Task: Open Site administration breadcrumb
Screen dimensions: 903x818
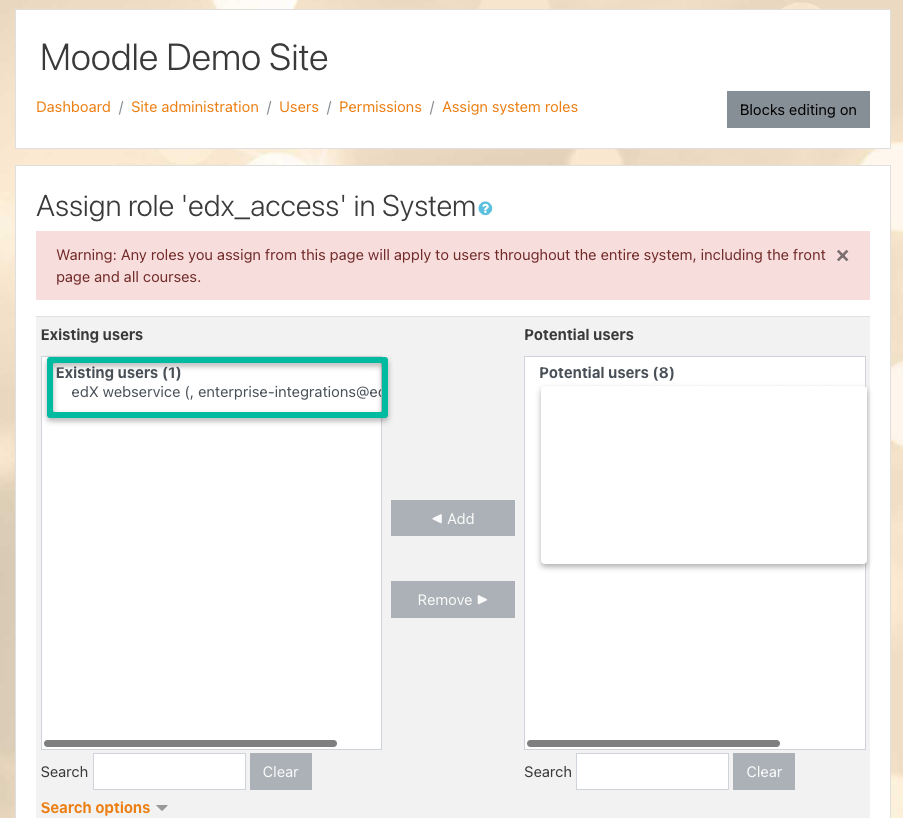Action: pyautogui.click(x=195, y=107)
